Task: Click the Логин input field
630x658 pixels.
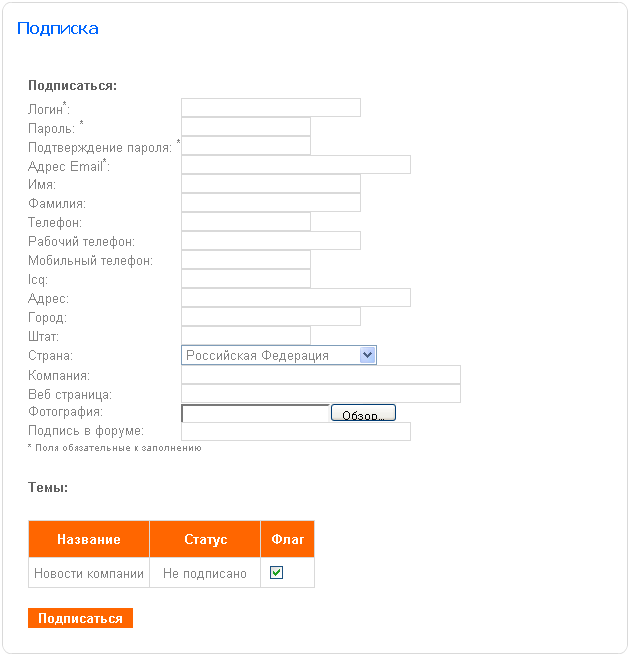Action: (270, 108)
